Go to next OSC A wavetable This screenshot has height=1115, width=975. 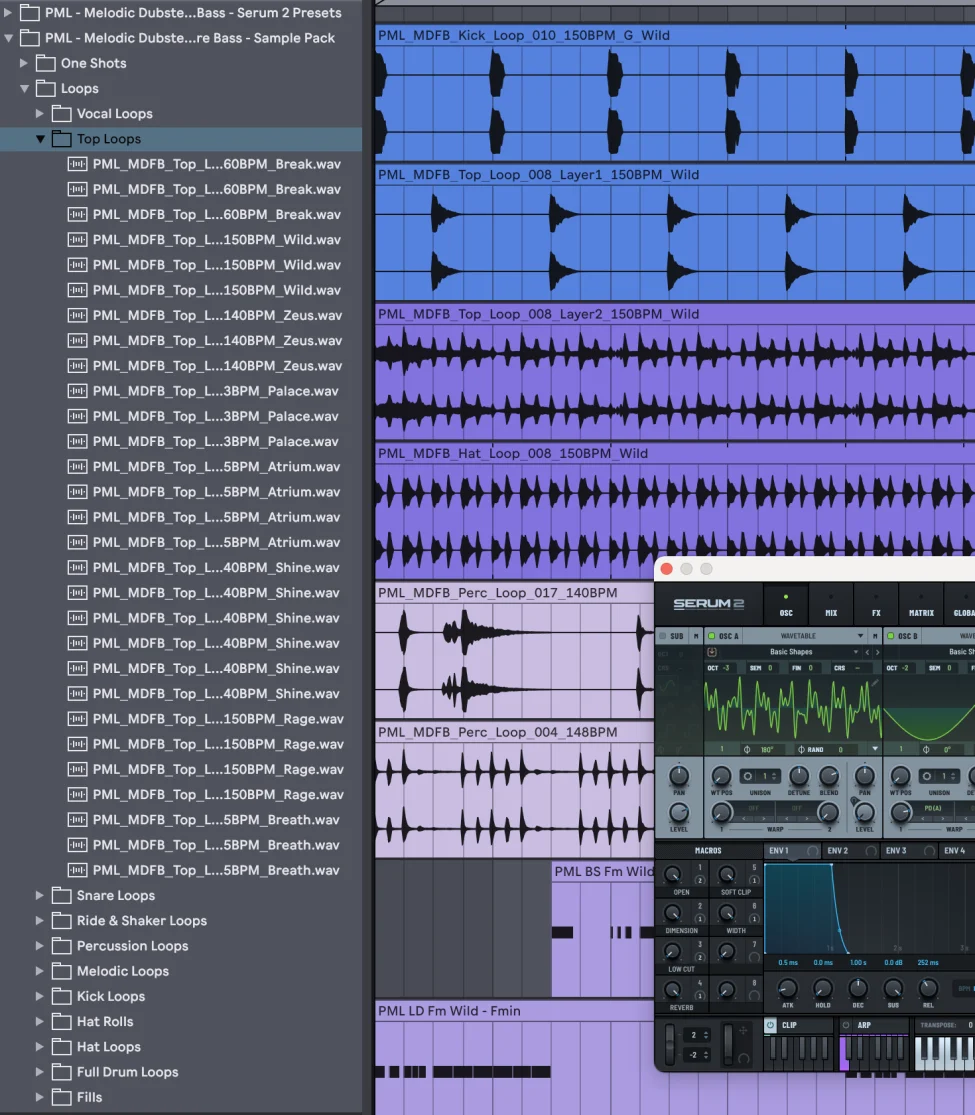pyautogui.click(x=878, y=652)
